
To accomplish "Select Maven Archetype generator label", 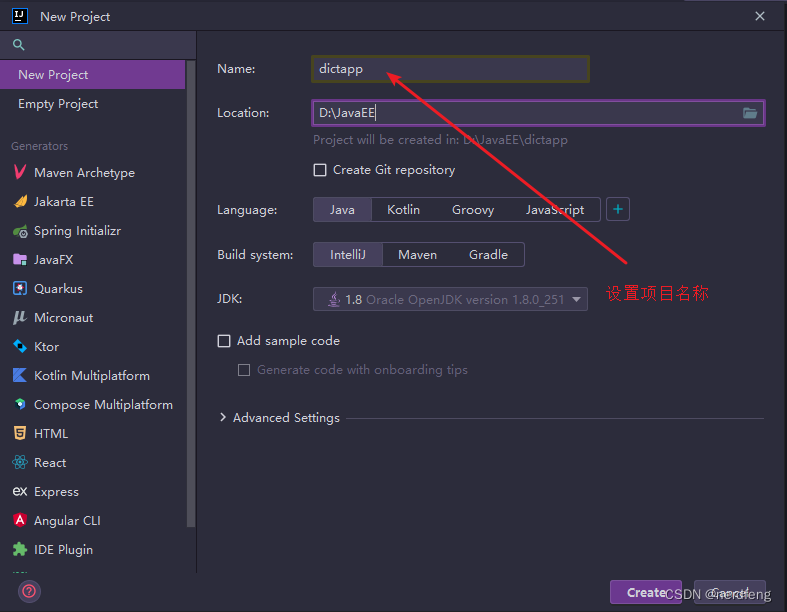I will (x=84, y=173).
